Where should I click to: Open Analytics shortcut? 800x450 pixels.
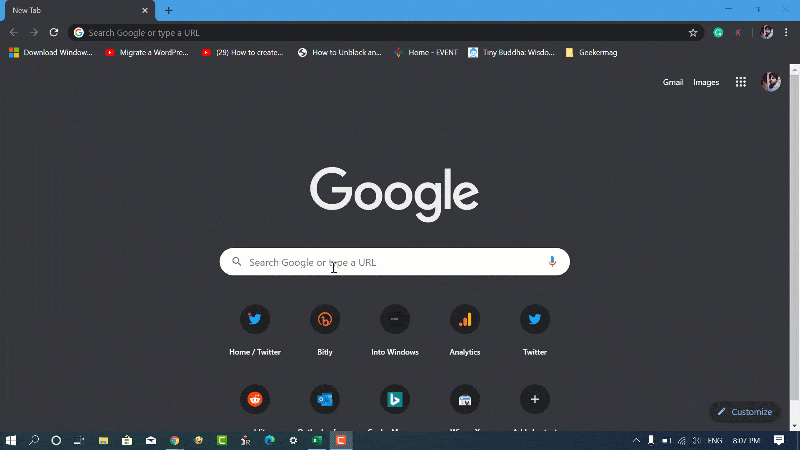pos(465,330)
